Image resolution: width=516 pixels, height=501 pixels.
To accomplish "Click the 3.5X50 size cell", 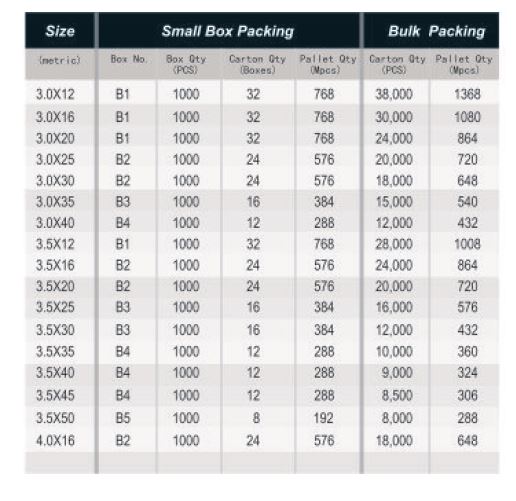I will 55,418.
